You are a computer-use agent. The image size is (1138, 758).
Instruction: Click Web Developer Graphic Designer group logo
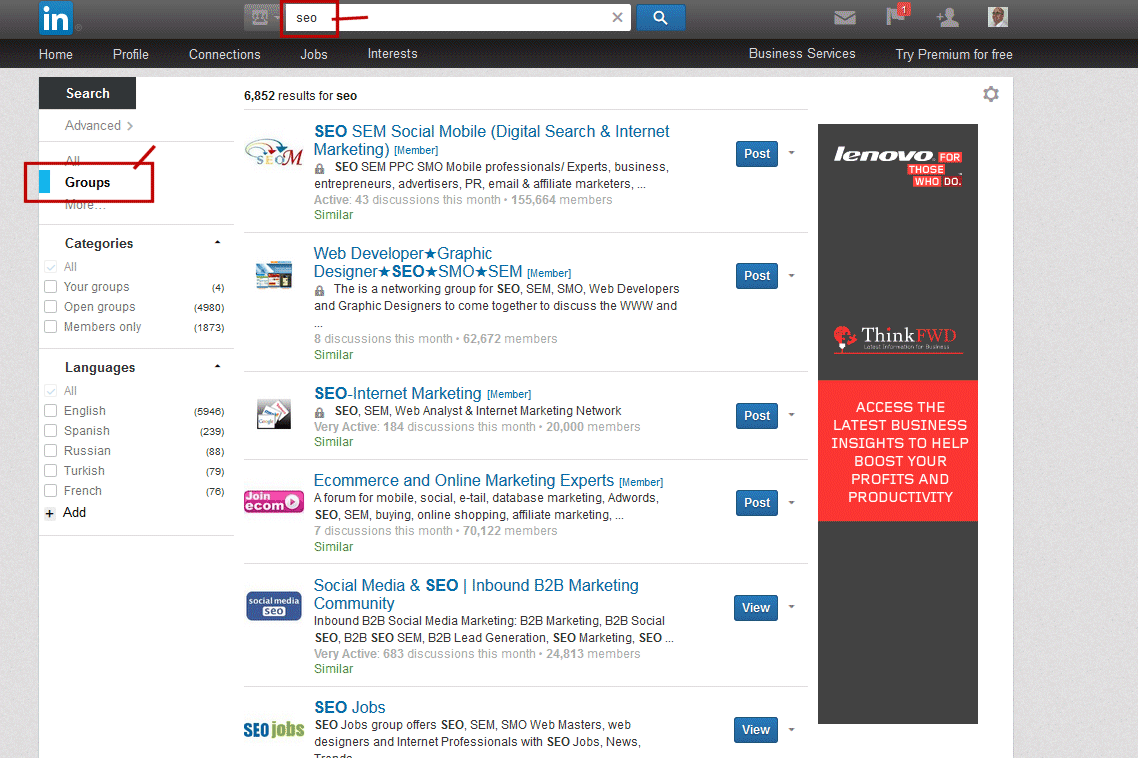coord(274,274)
